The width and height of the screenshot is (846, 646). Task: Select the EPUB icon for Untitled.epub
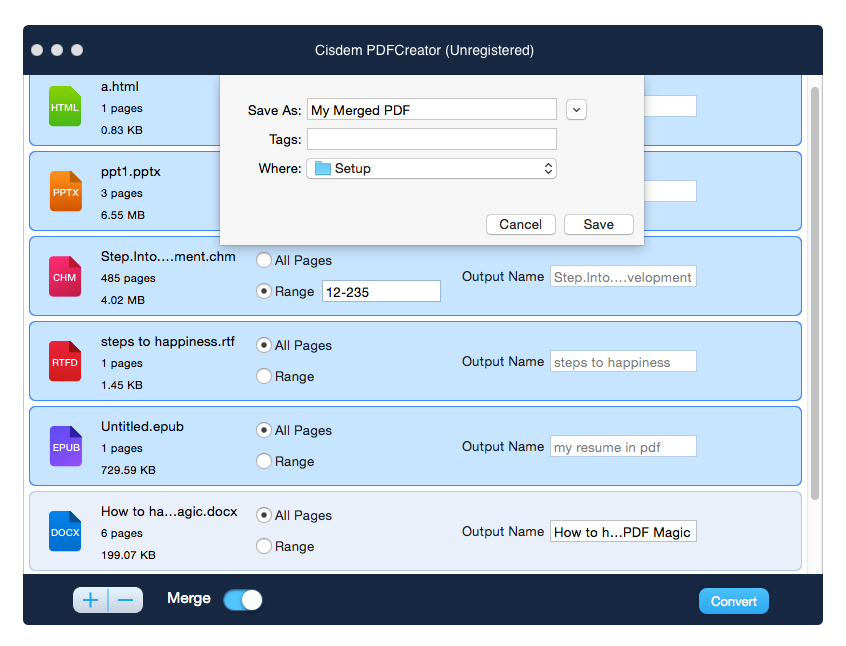(64, 447)
